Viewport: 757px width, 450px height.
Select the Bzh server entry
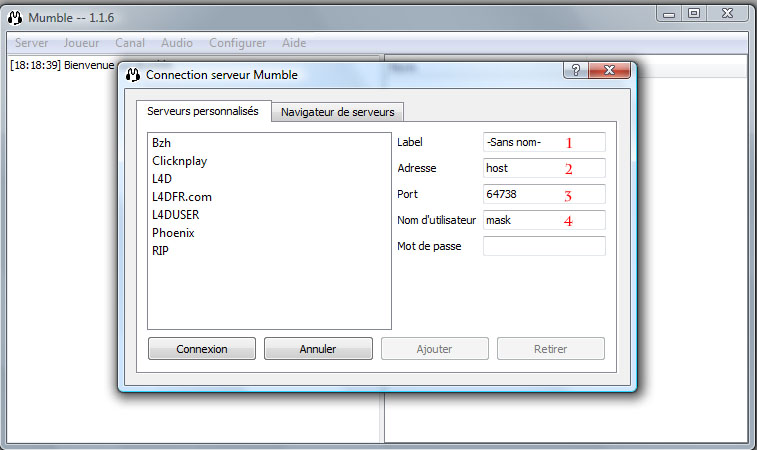tap(269, 143)
